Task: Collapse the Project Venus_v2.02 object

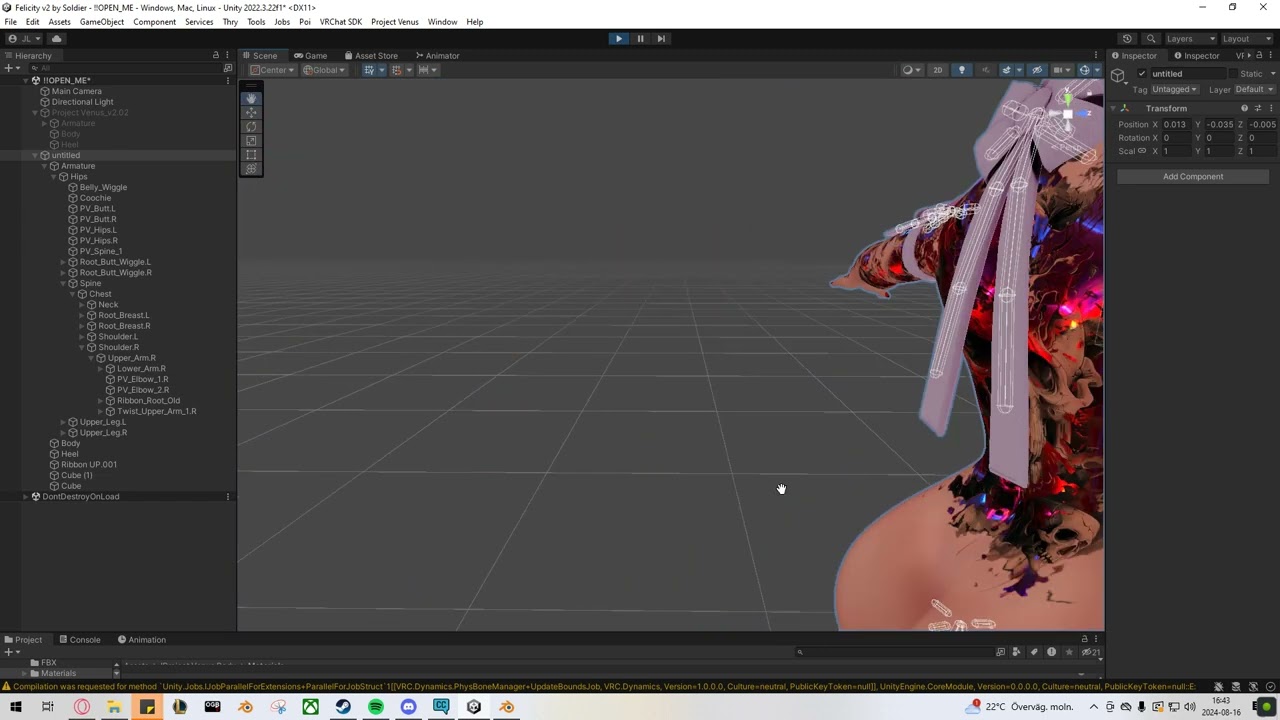Action: coord(35,112)
